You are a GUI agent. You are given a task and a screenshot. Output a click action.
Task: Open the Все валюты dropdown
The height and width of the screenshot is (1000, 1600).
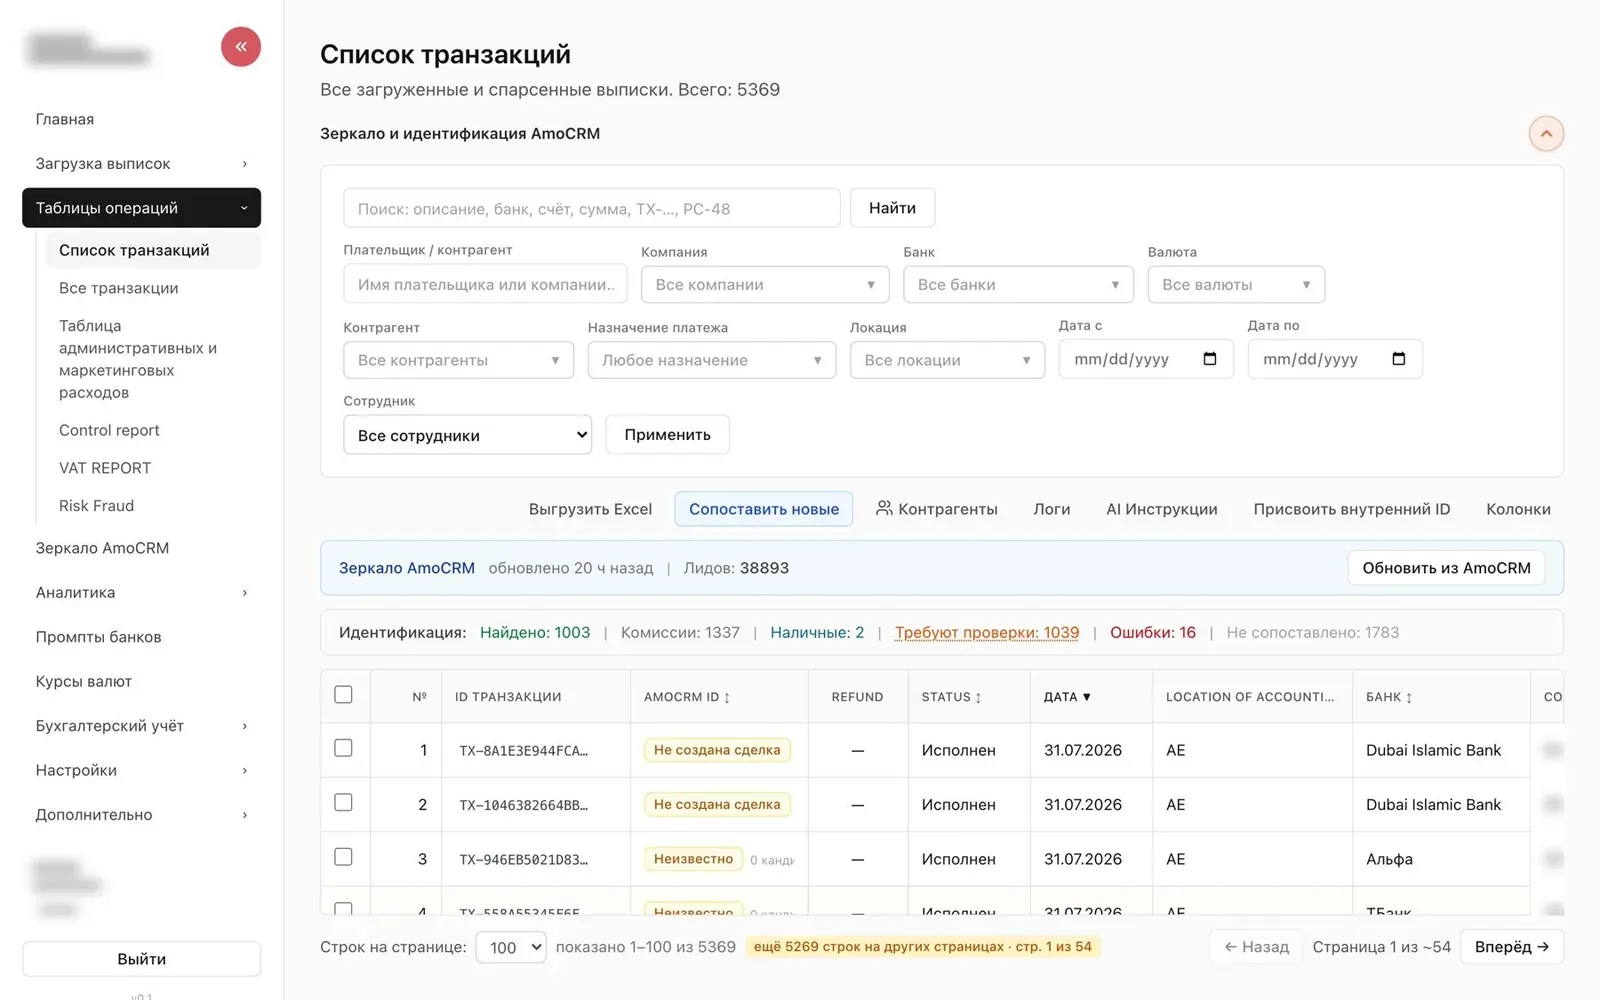1236,285
